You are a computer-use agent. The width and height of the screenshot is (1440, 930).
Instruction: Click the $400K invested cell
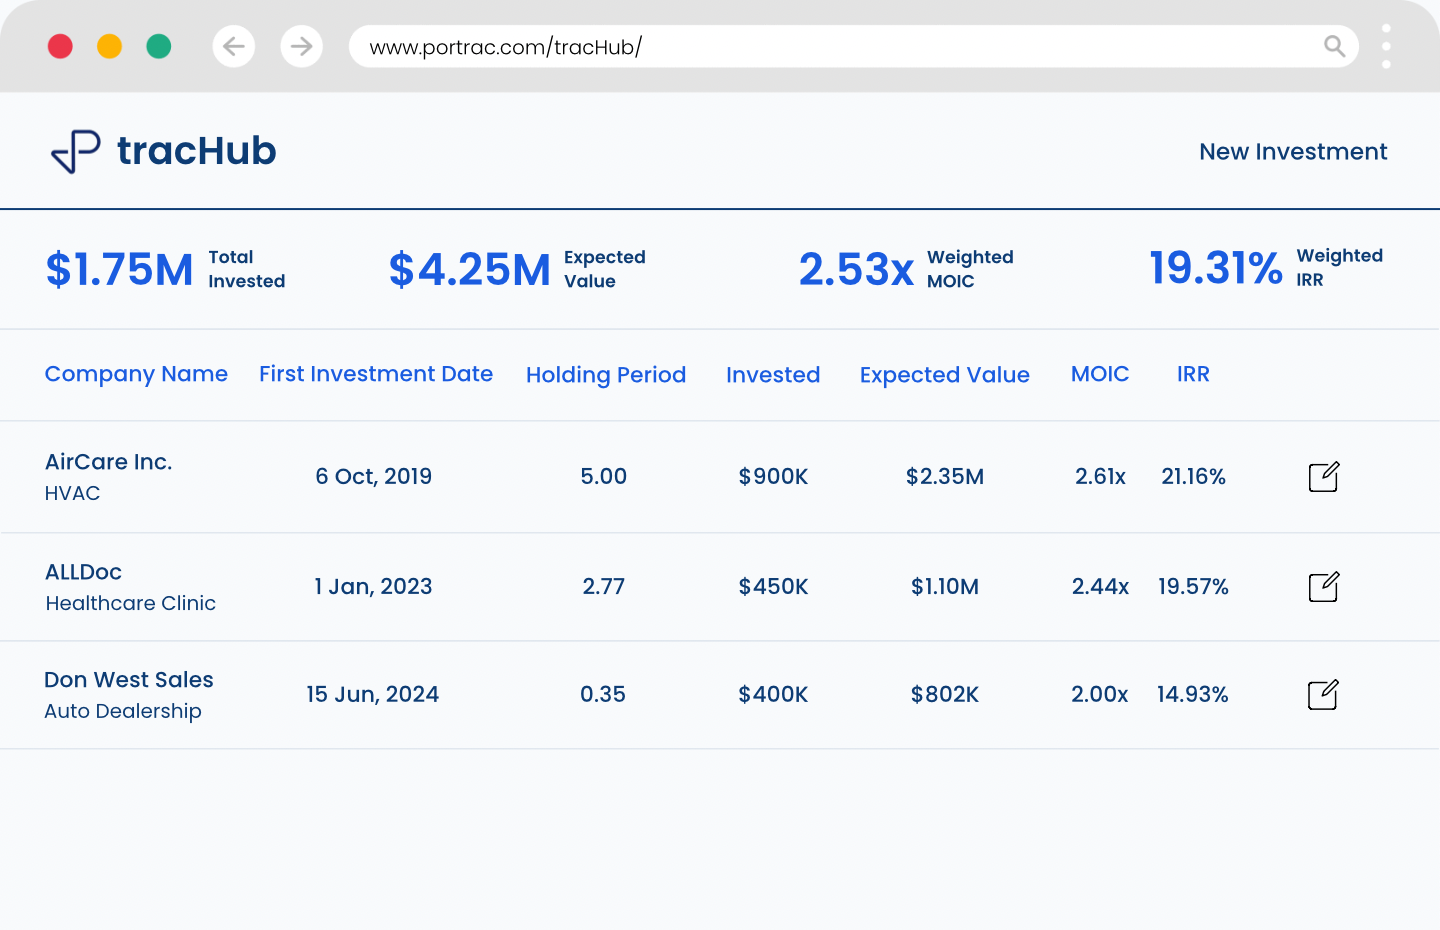tap(773, 695)
